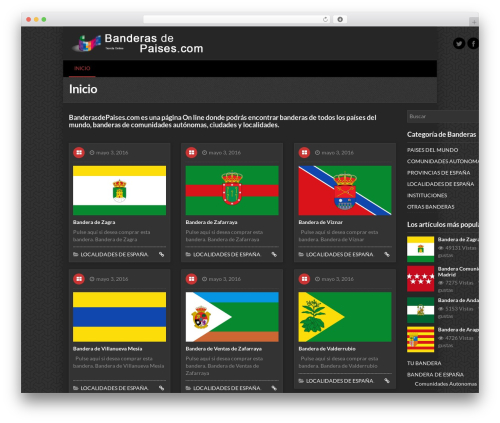The height and width of the screenshot is (423, 500).
Task: Open the Bandera de Villanueva Mesía title link
Action: point(107,349)
